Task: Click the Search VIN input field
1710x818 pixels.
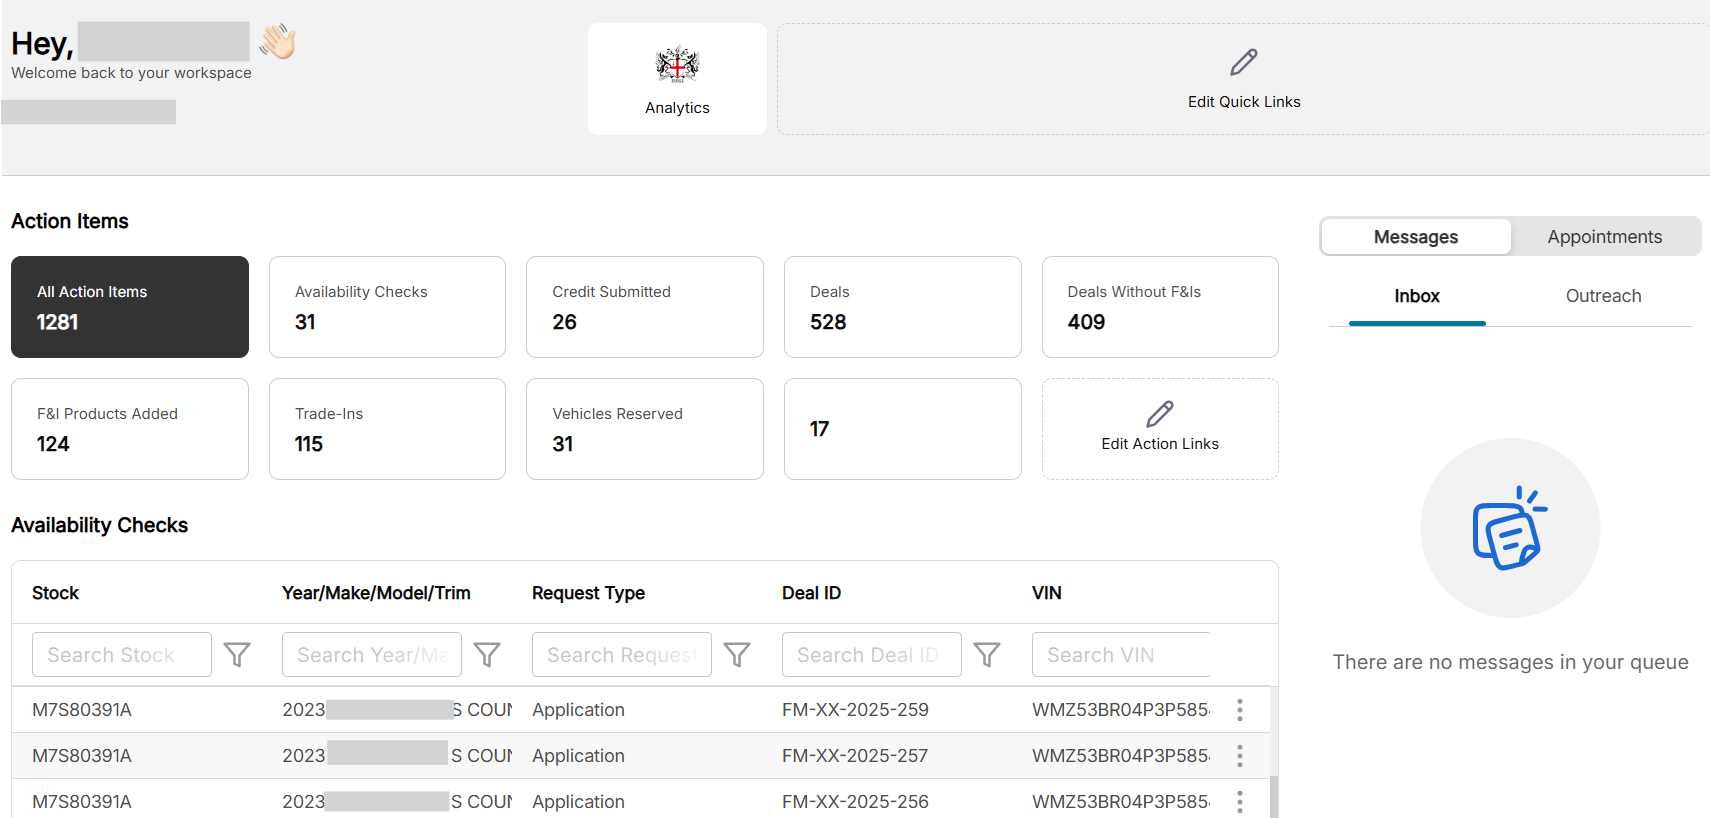Action: point(1120,655)
